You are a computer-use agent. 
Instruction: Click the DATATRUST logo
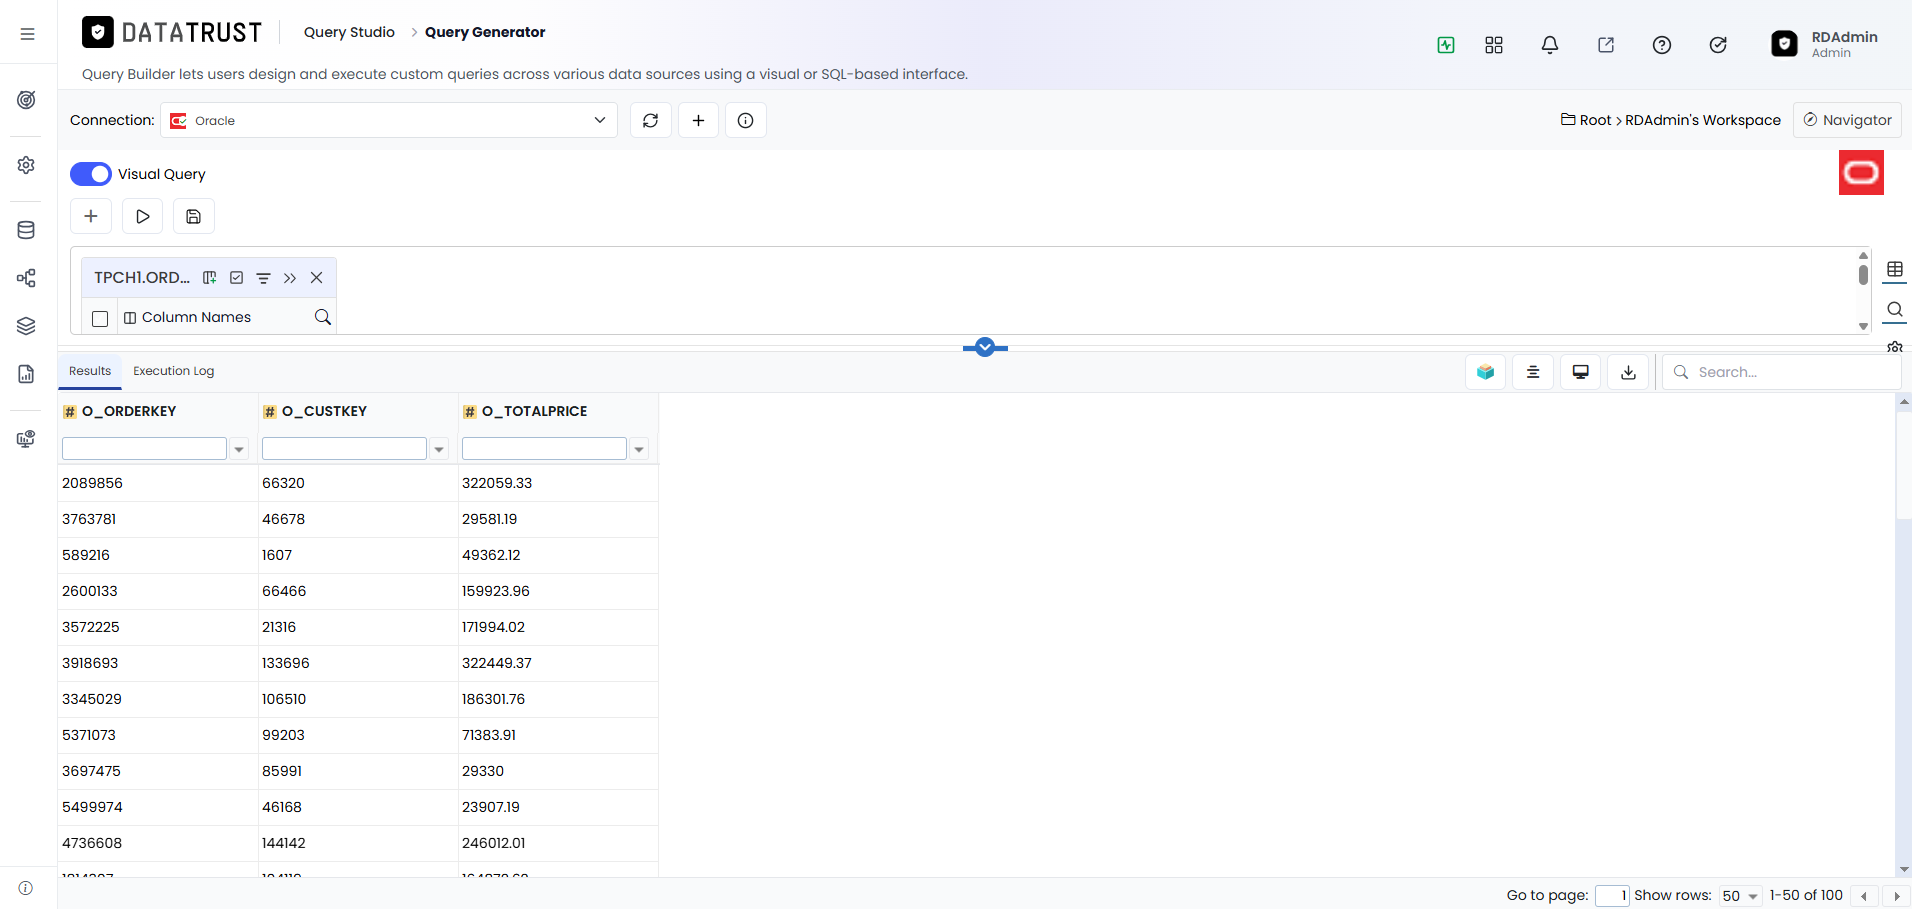[172, 32]
